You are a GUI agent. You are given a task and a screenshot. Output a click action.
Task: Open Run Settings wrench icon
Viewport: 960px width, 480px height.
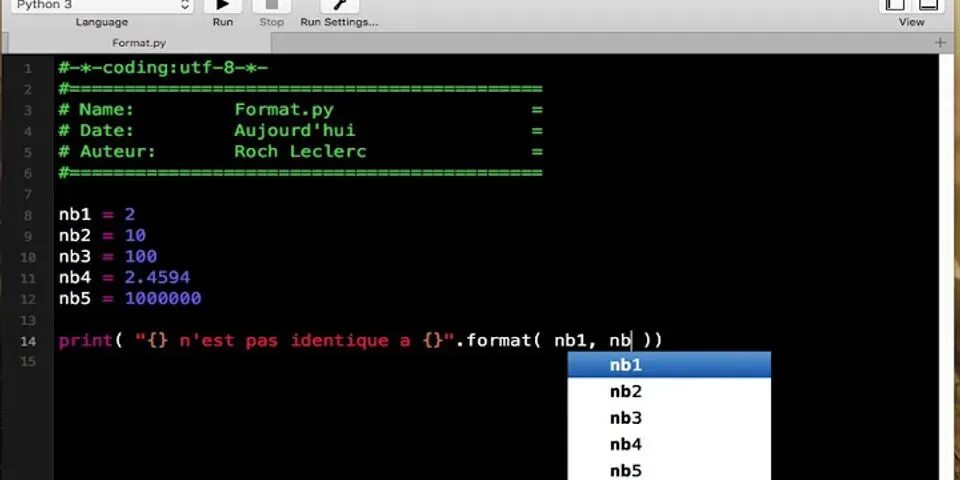(x=339, y=6)
